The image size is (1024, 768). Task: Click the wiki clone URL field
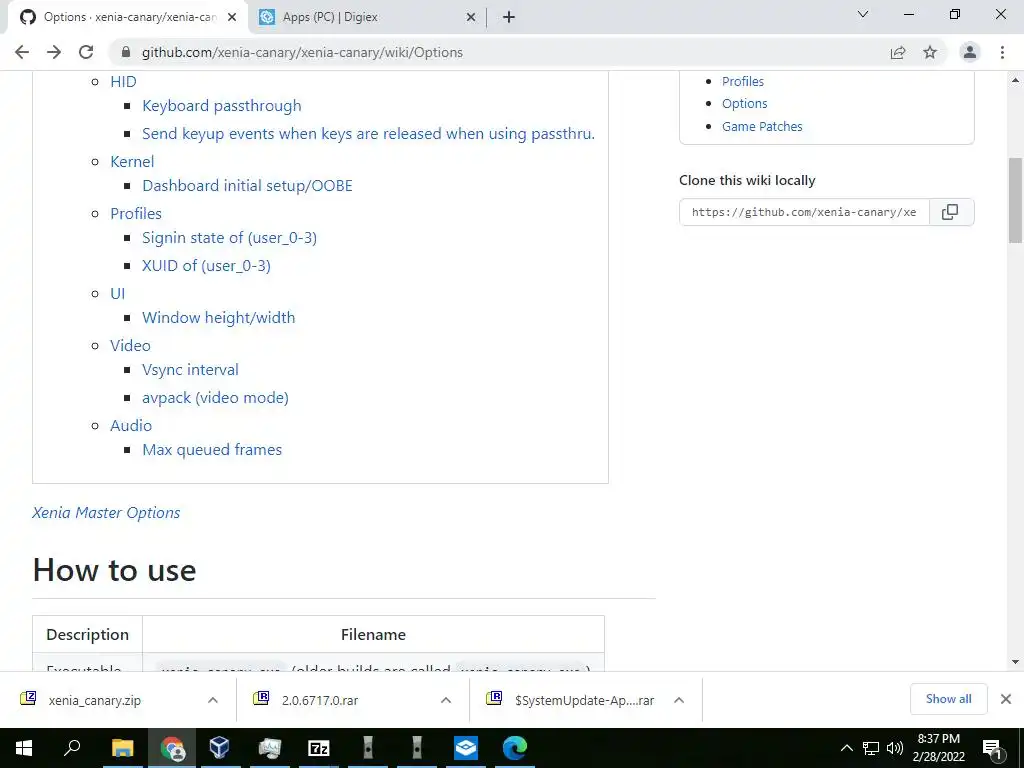804,212
